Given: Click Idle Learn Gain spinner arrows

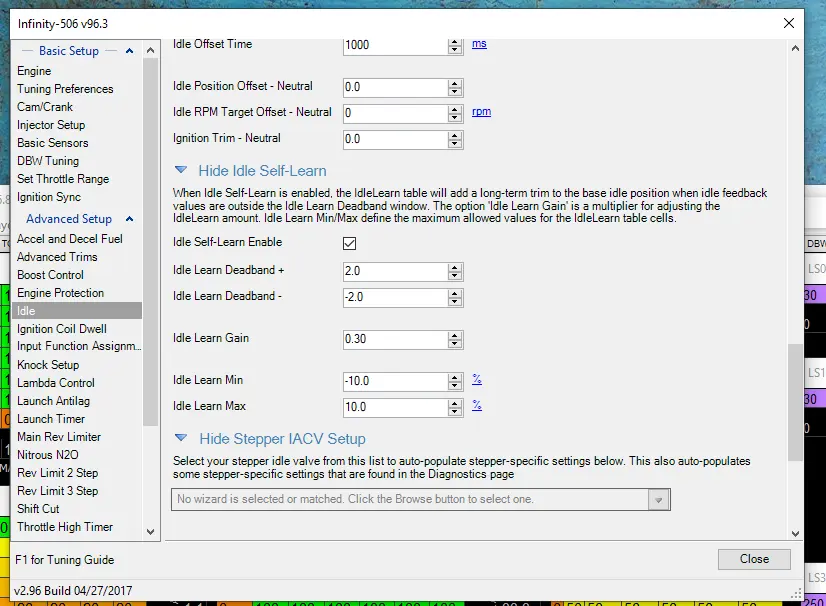Looking at the screenshot, I should pyautogui.click(x=455, y=339).
